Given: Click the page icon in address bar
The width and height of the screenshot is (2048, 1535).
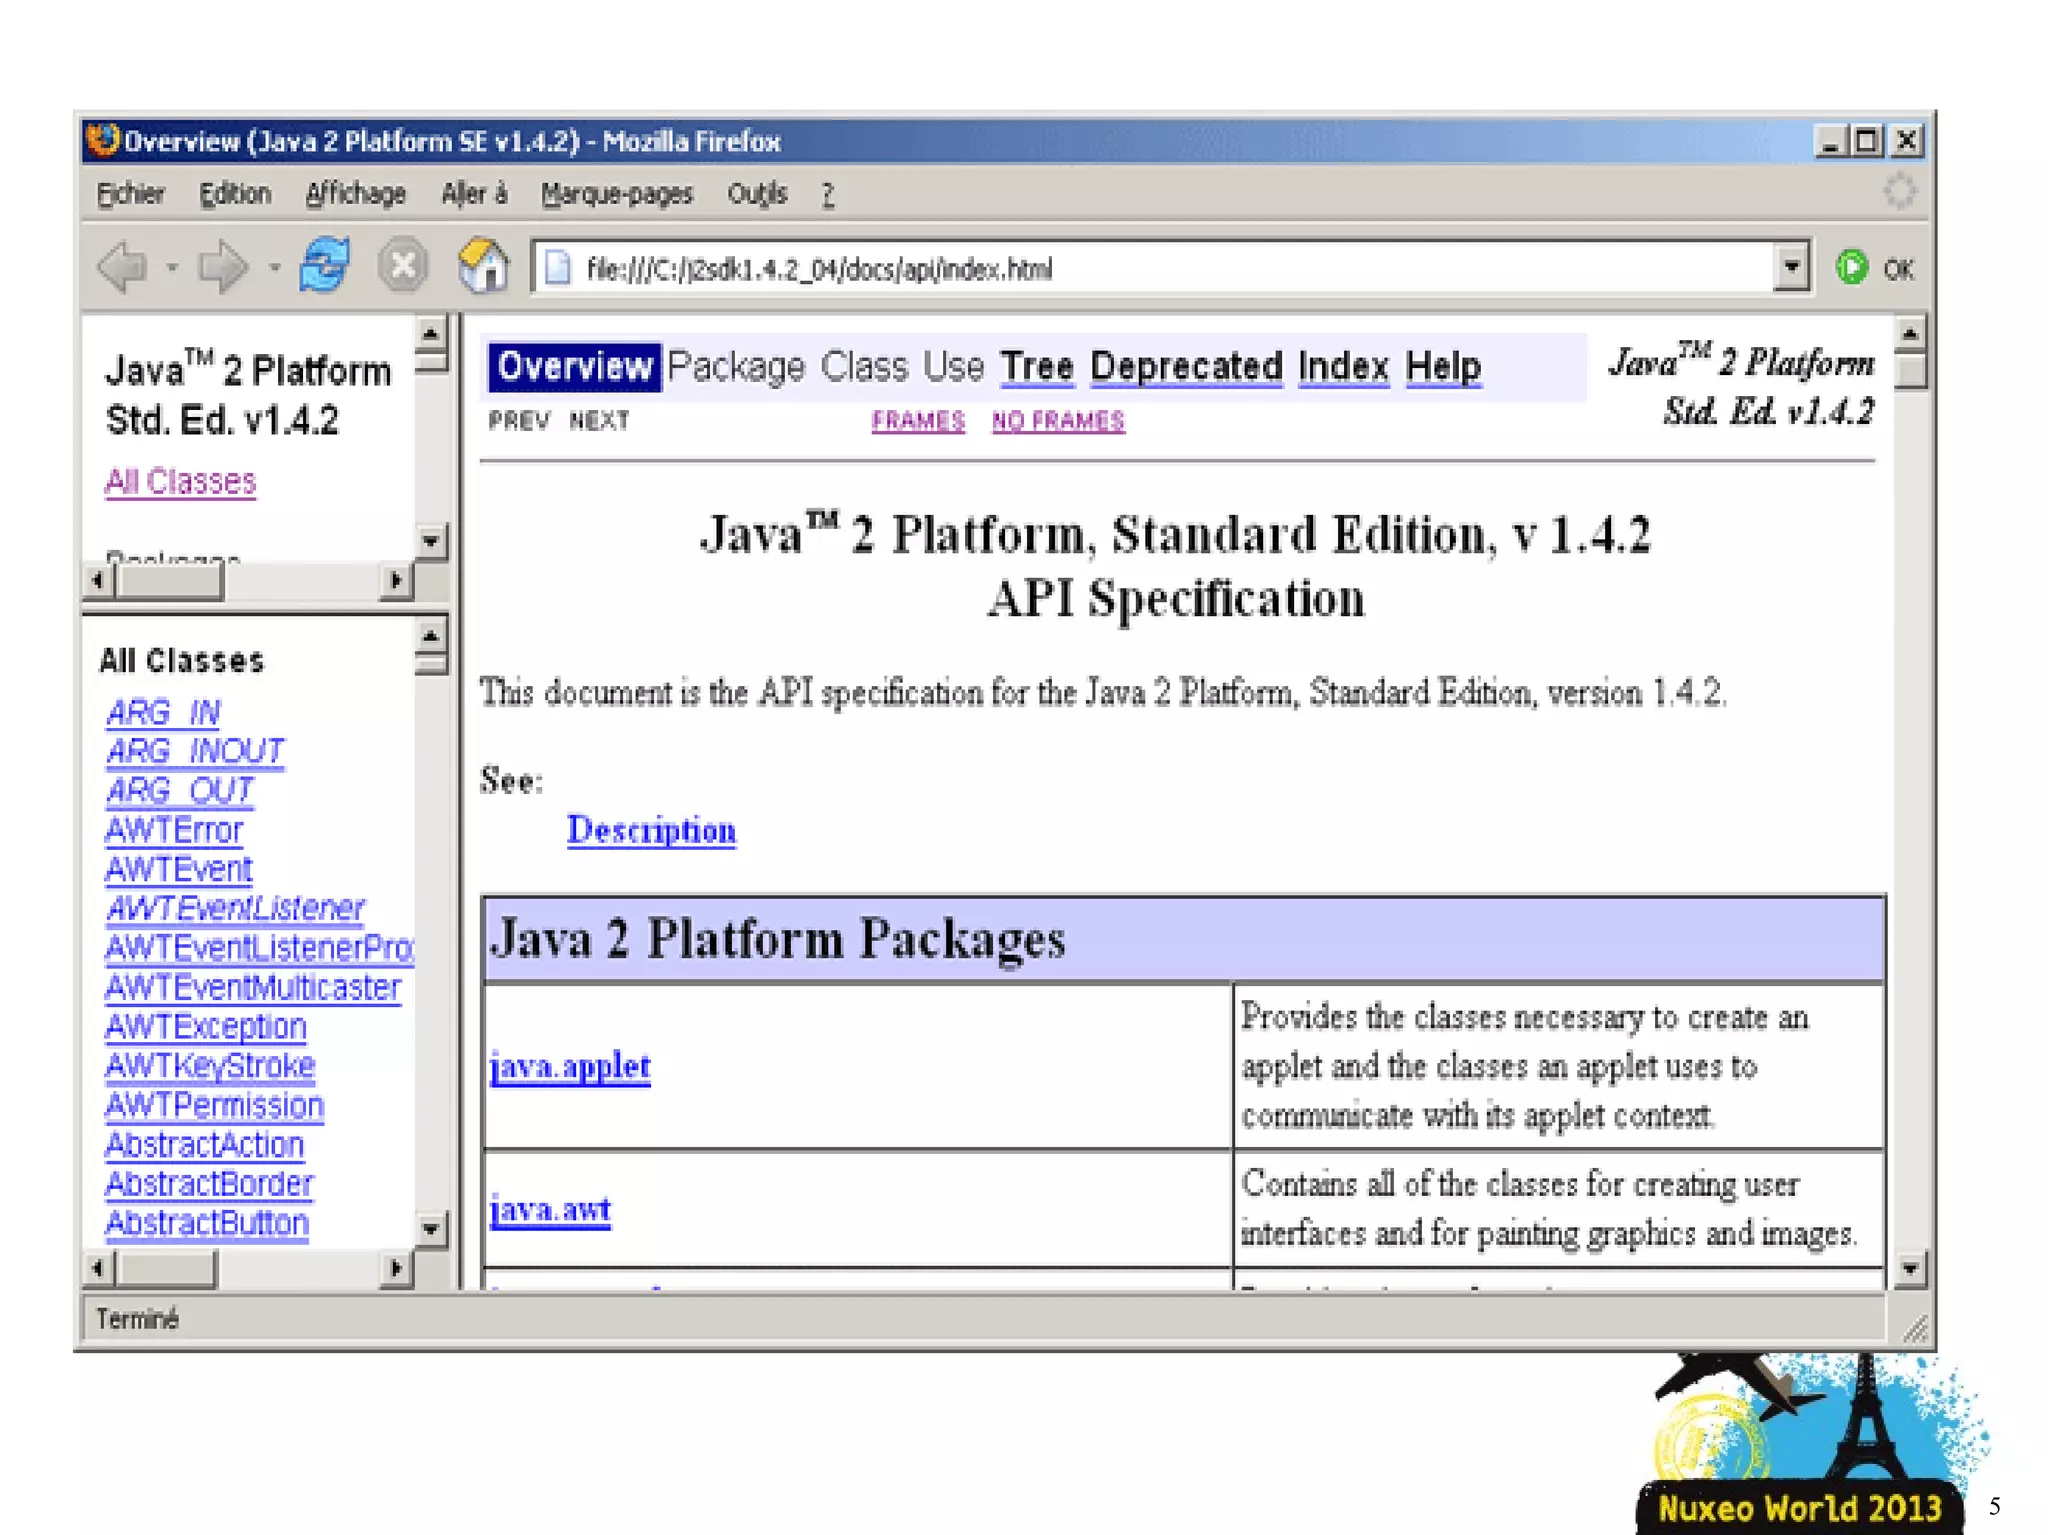Looking at the screenshot, I should (558, 269).
